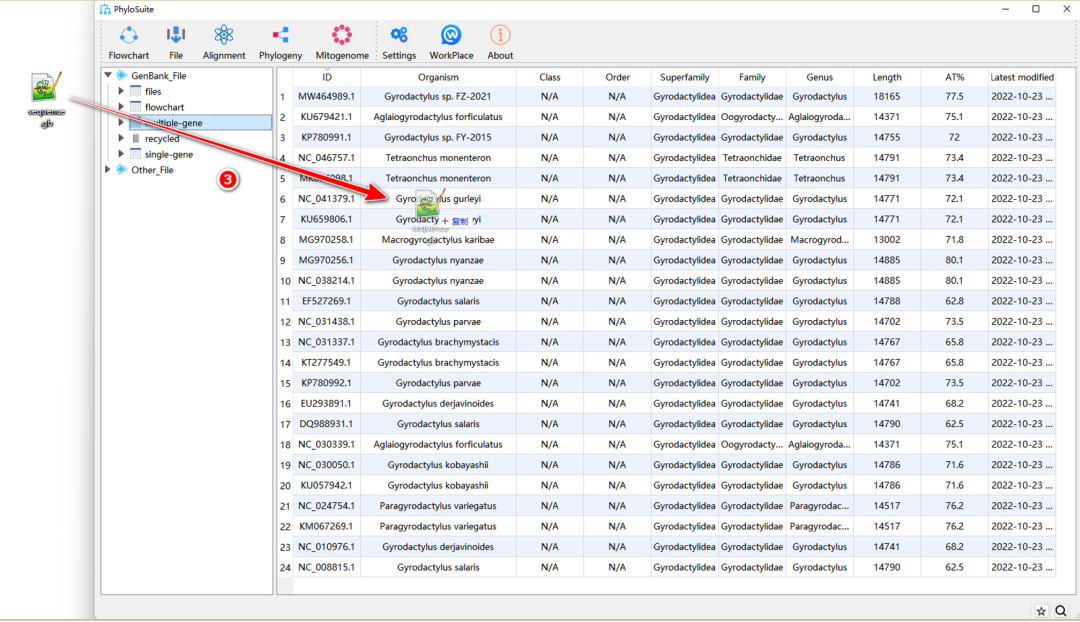Viewport: 1080px width, 622px height.
Task: Select ID cell NC_008815.1
Action: (326, 568)
